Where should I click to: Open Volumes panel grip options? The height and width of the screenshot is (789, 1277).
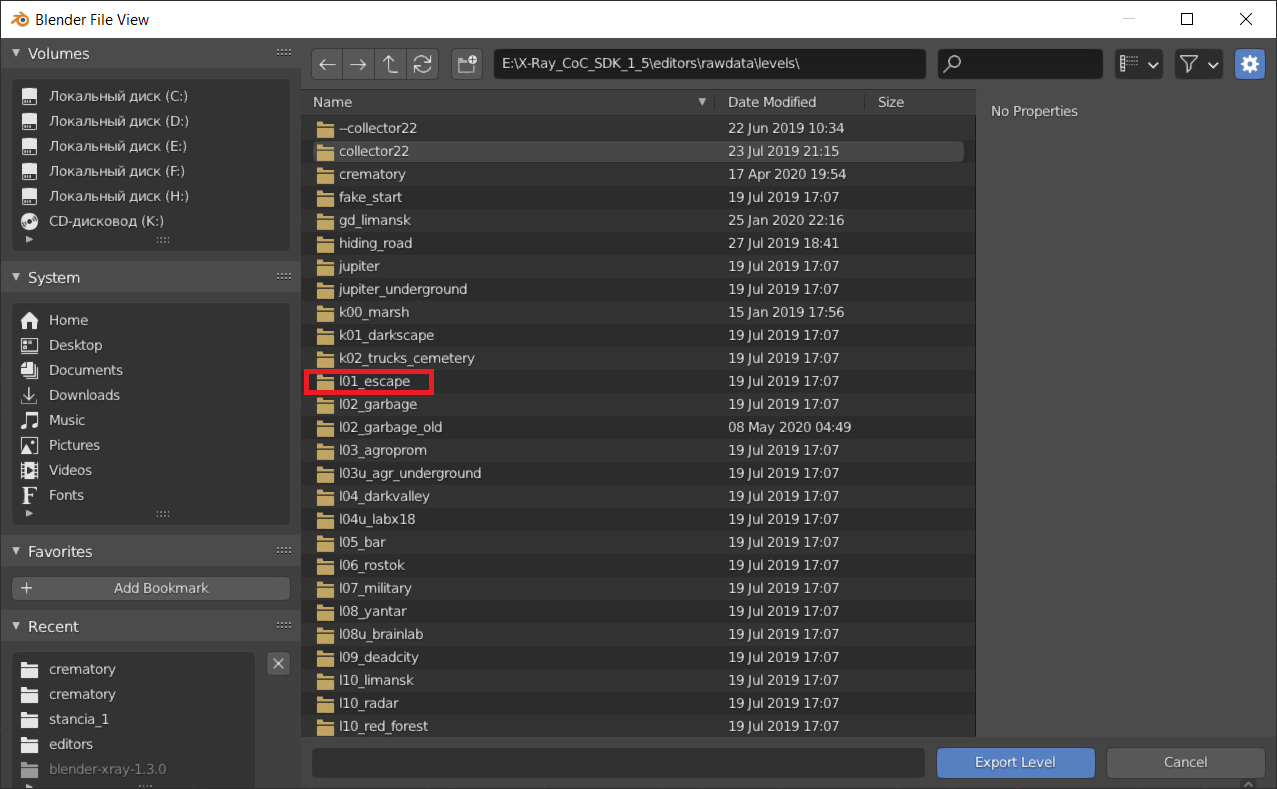pyautogui.click(x=284, y=53)
